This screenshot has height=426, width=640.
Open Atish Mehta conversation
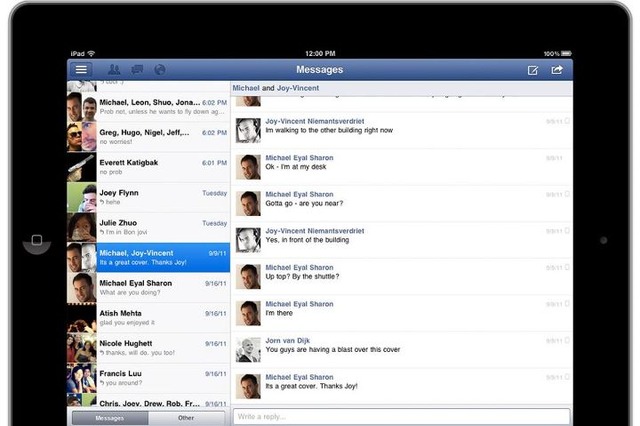(x=149, y=318)
